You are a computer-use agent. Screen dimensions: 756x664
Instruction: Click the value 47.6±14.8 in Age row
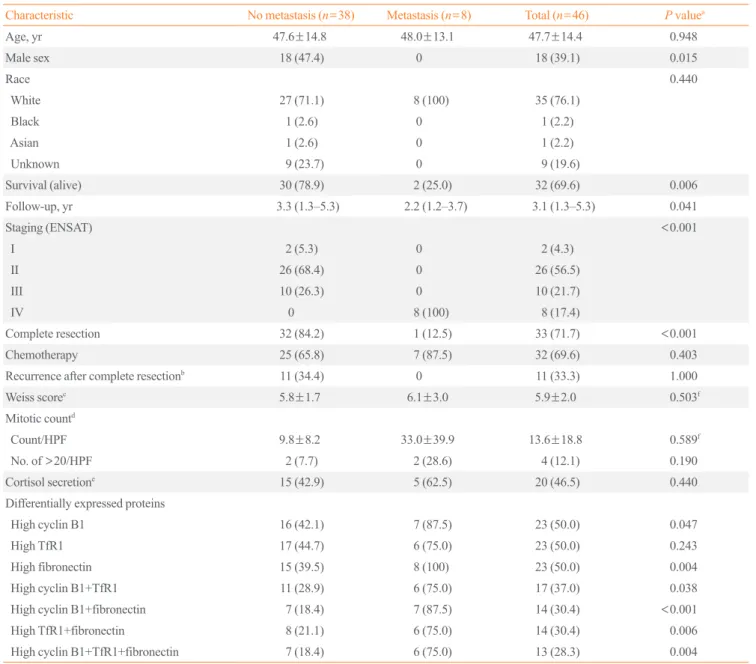299,37
